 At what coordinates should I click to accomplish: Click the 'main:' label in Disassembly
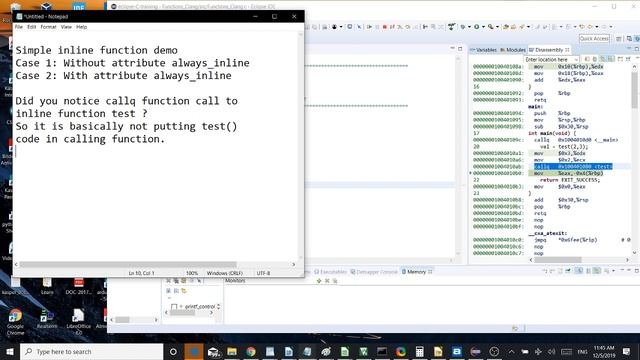(x=535, y=107)
